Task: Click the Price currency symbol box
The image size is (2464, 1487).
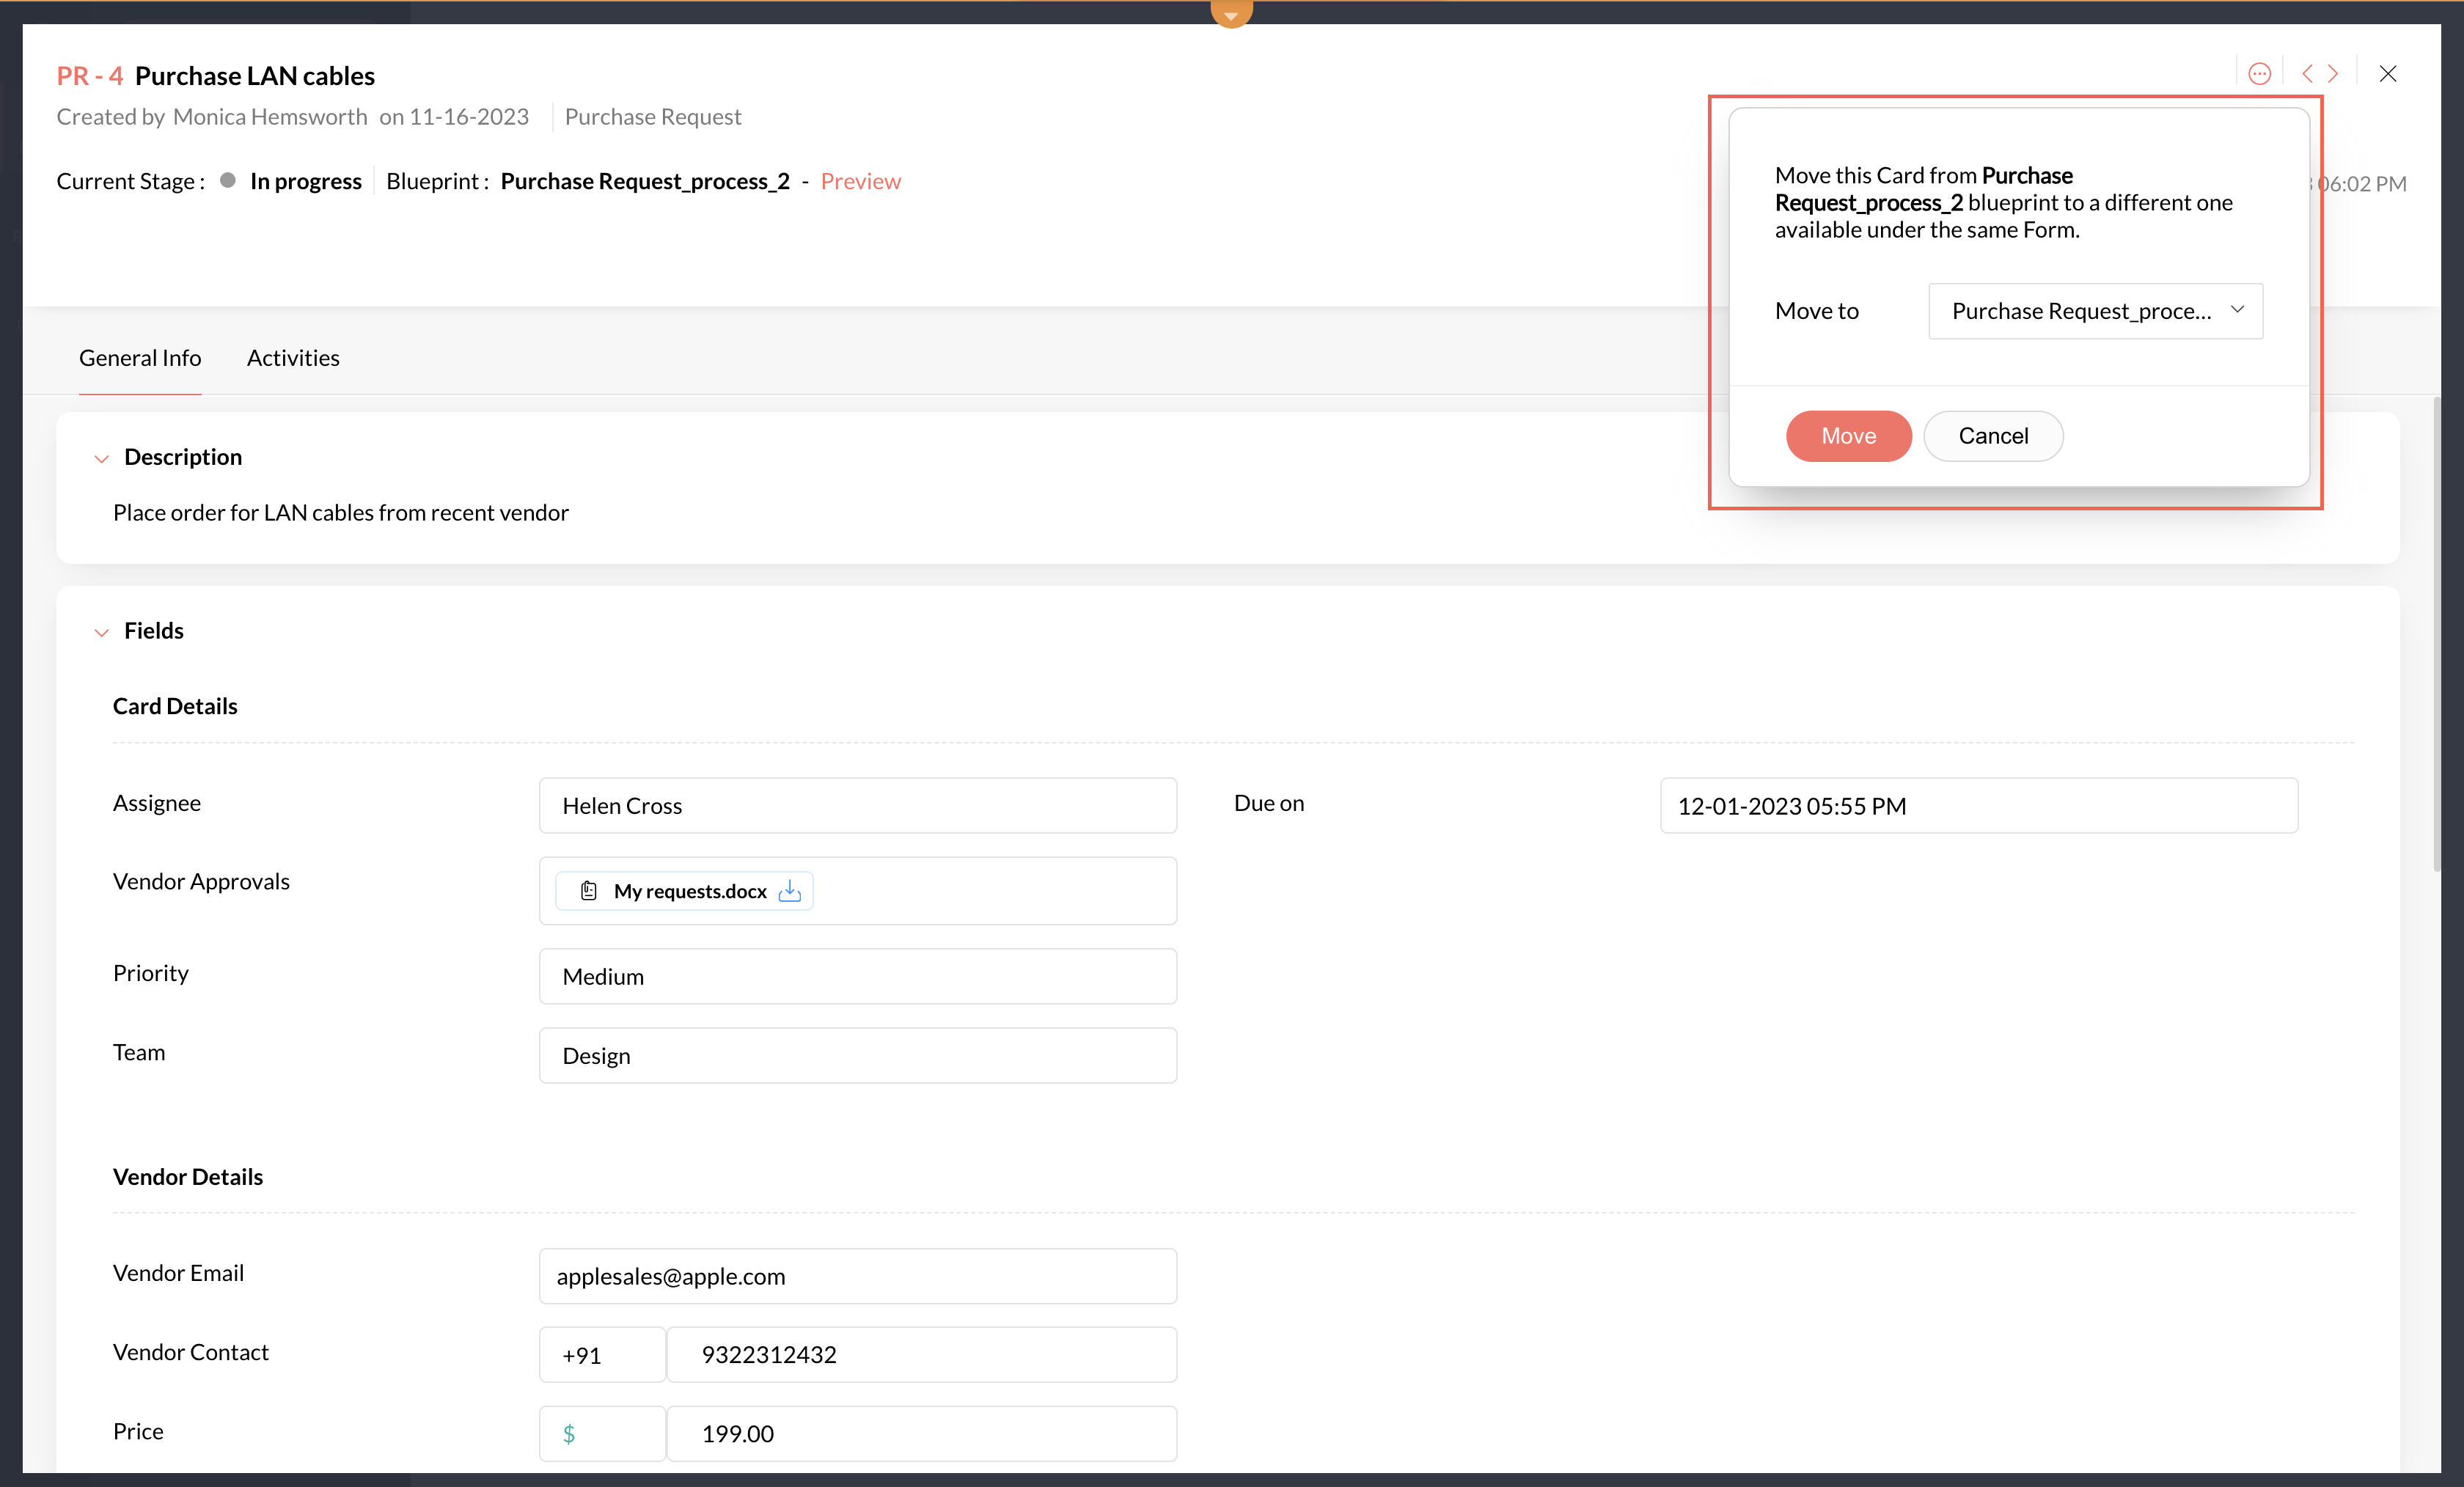Action: (602, 1433)
